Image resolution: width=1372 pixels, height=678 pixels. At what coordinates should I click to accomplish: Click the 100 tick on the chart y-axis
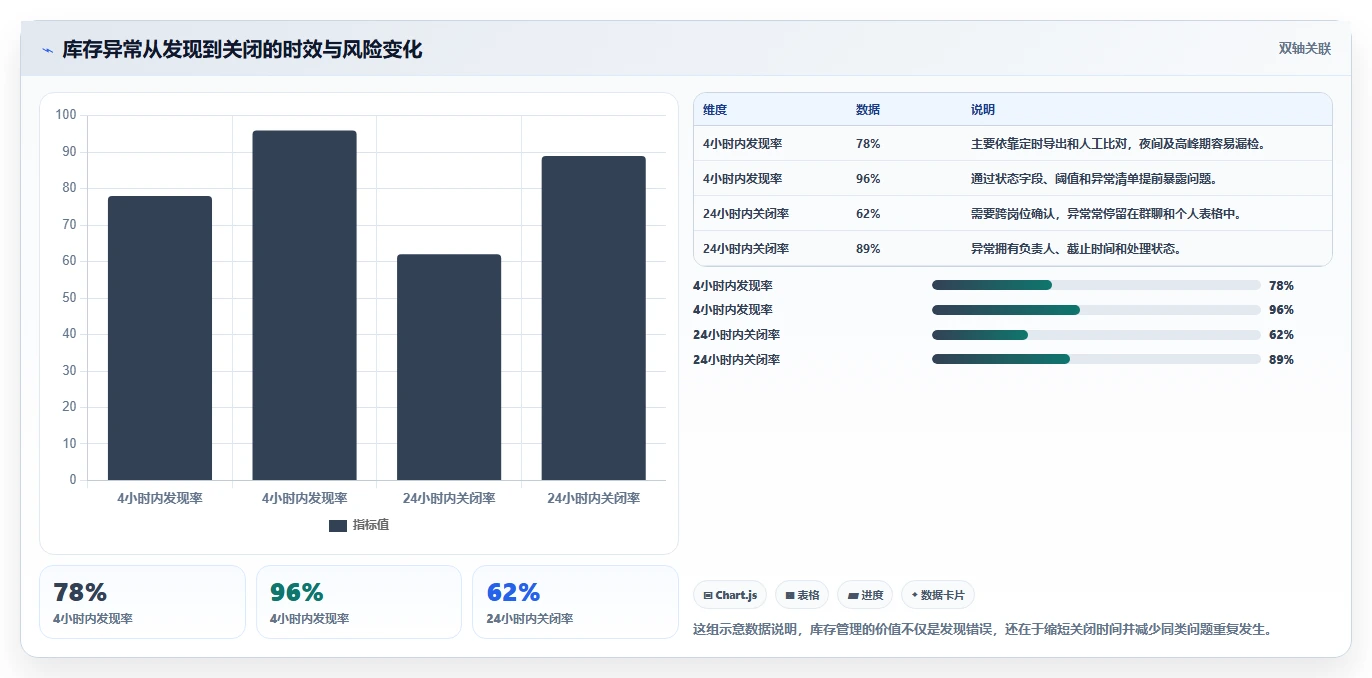pyautogui.click(x=66, y=115)
